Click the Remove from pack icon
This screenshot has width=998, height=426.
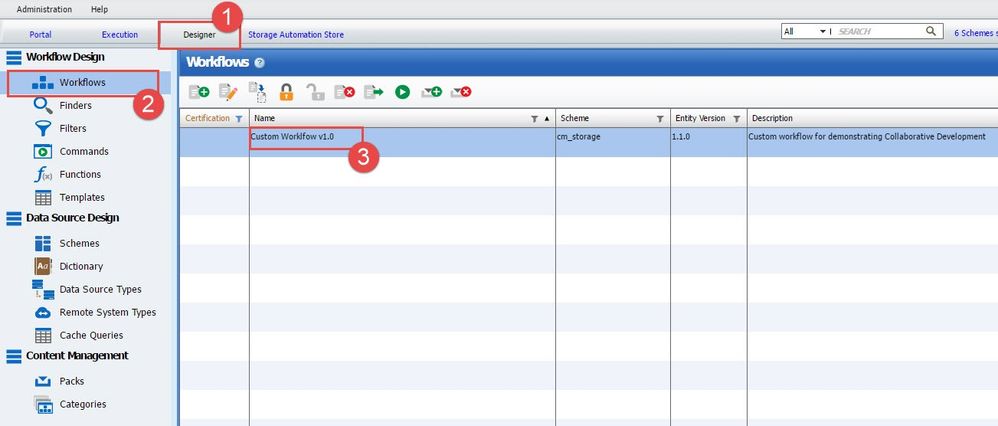point(461,92)
